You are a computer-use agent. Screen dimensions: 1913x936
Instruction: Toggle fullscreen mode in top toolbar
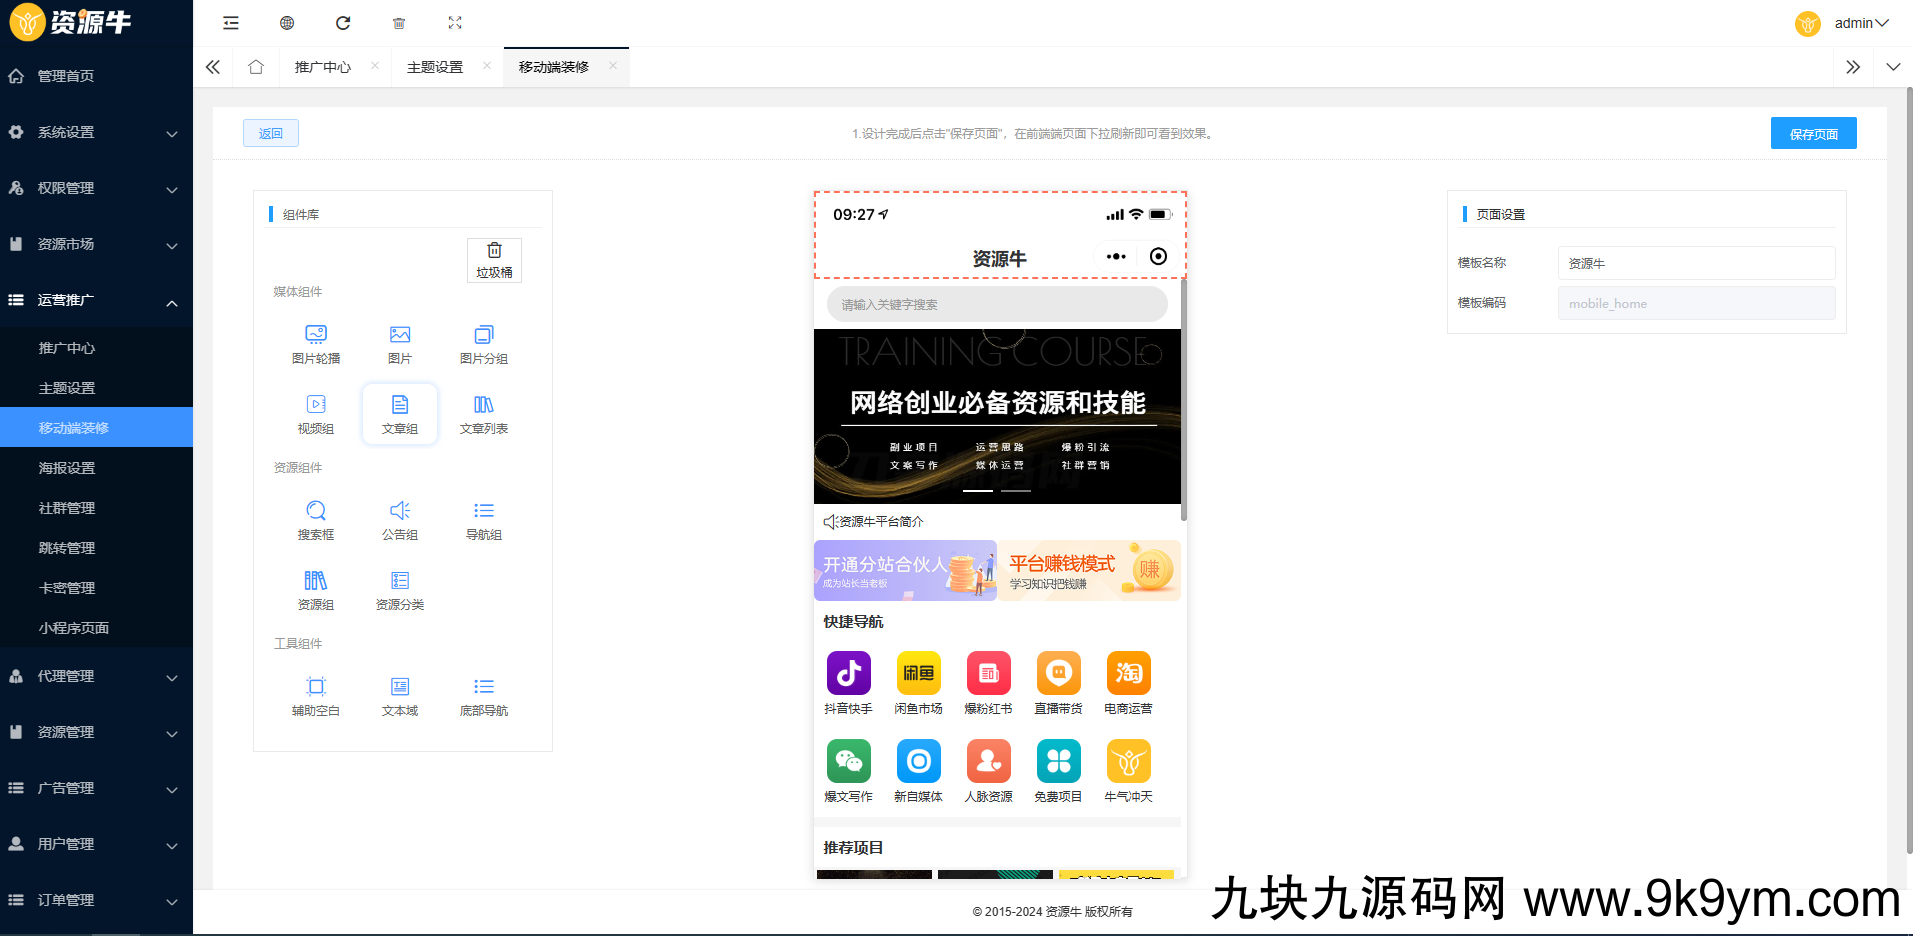pyautogui.click(x=455, y=23)
